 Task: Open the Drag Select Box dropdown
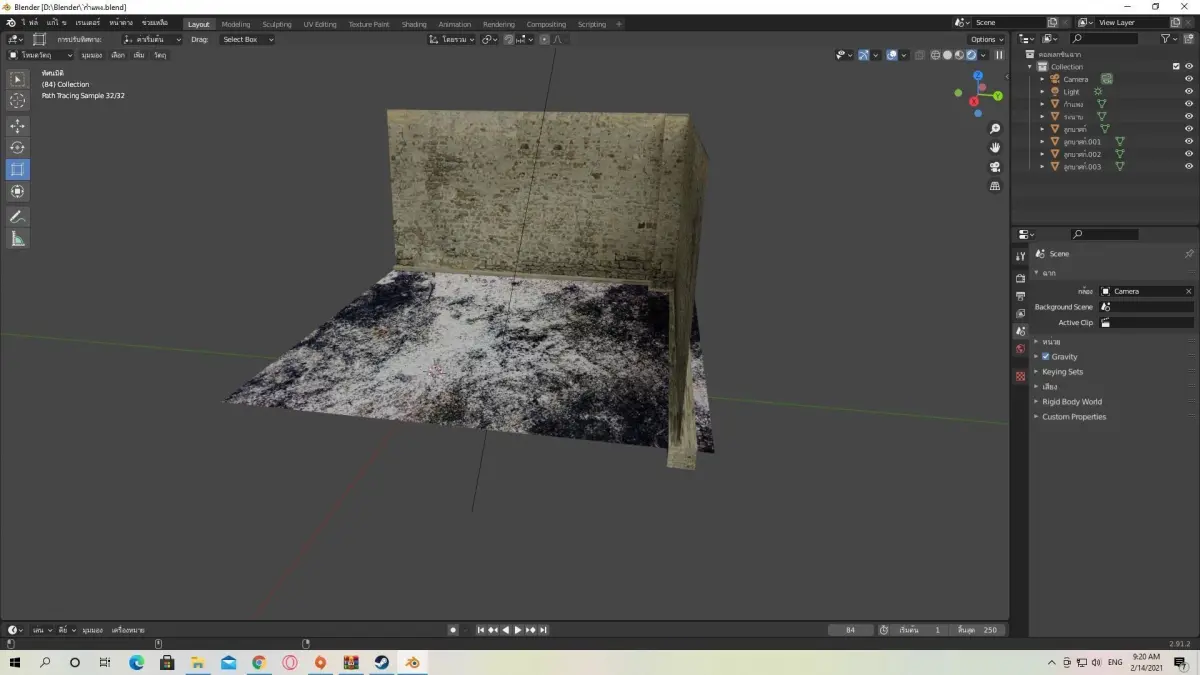[246, 39]
